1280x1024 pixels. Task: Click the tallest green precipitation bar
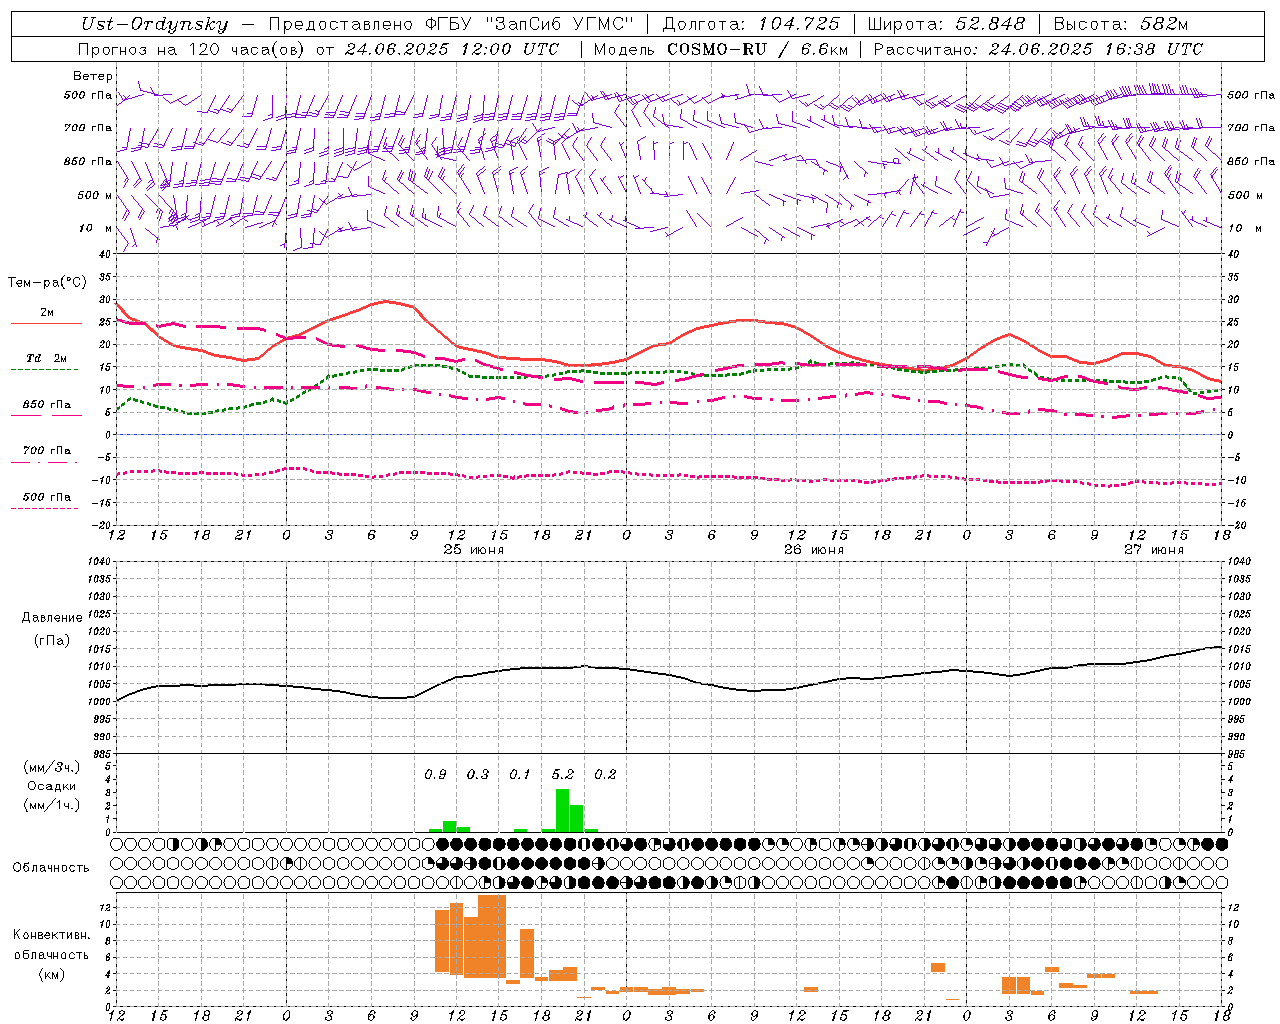point(562,810)
